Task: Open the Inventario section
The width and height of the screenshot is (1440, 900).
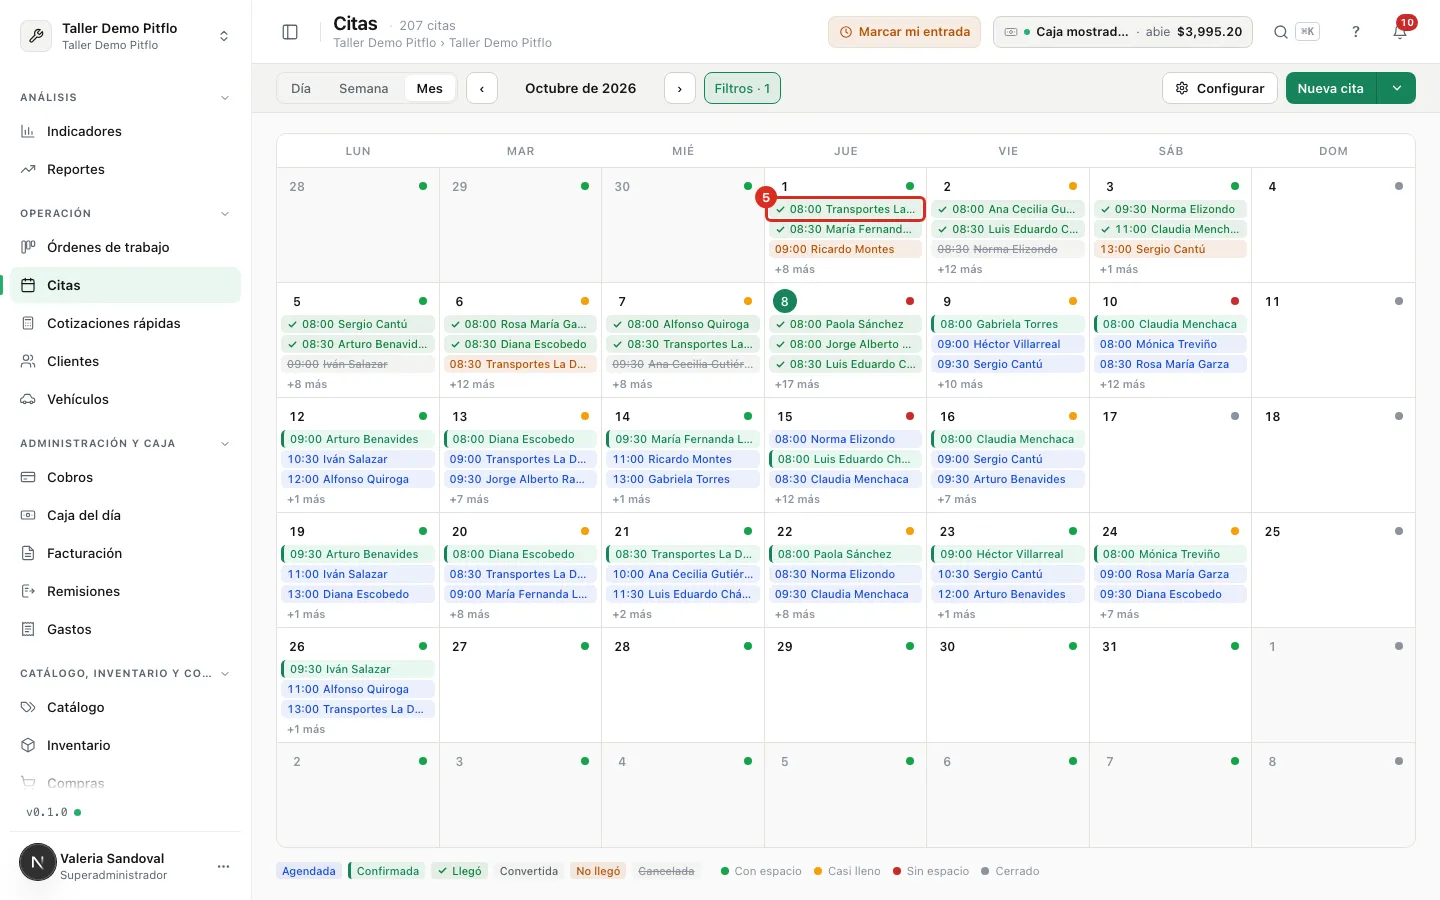Action: tap(125, 745)
